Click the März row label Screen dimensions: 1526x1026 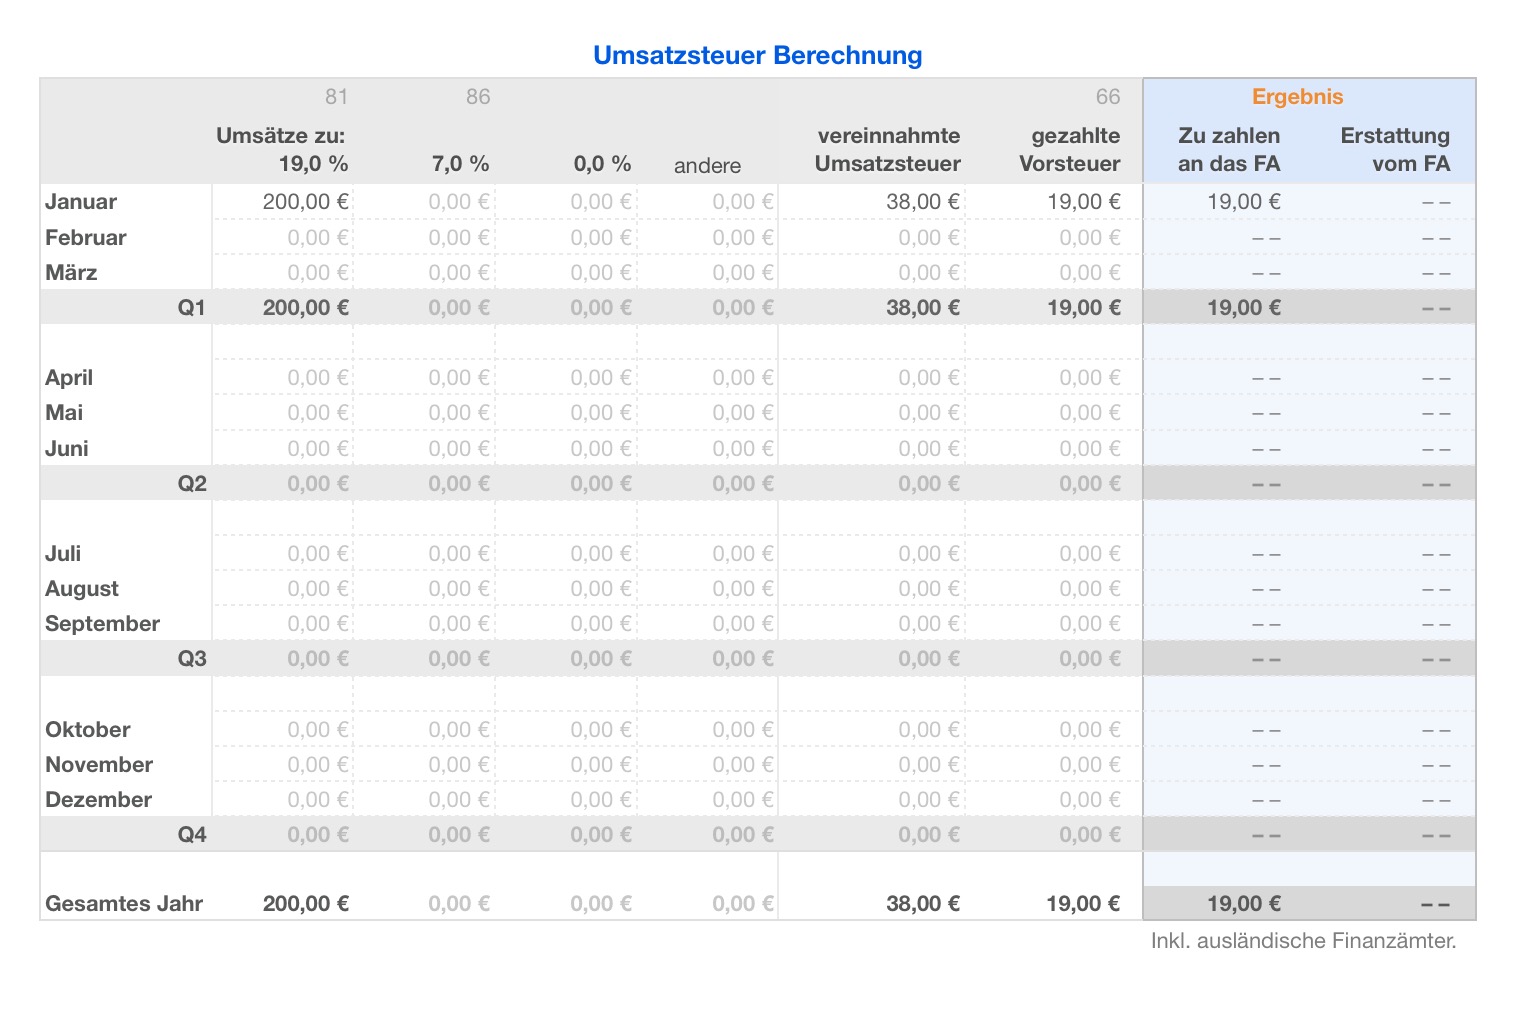click(x=71, y=273)
